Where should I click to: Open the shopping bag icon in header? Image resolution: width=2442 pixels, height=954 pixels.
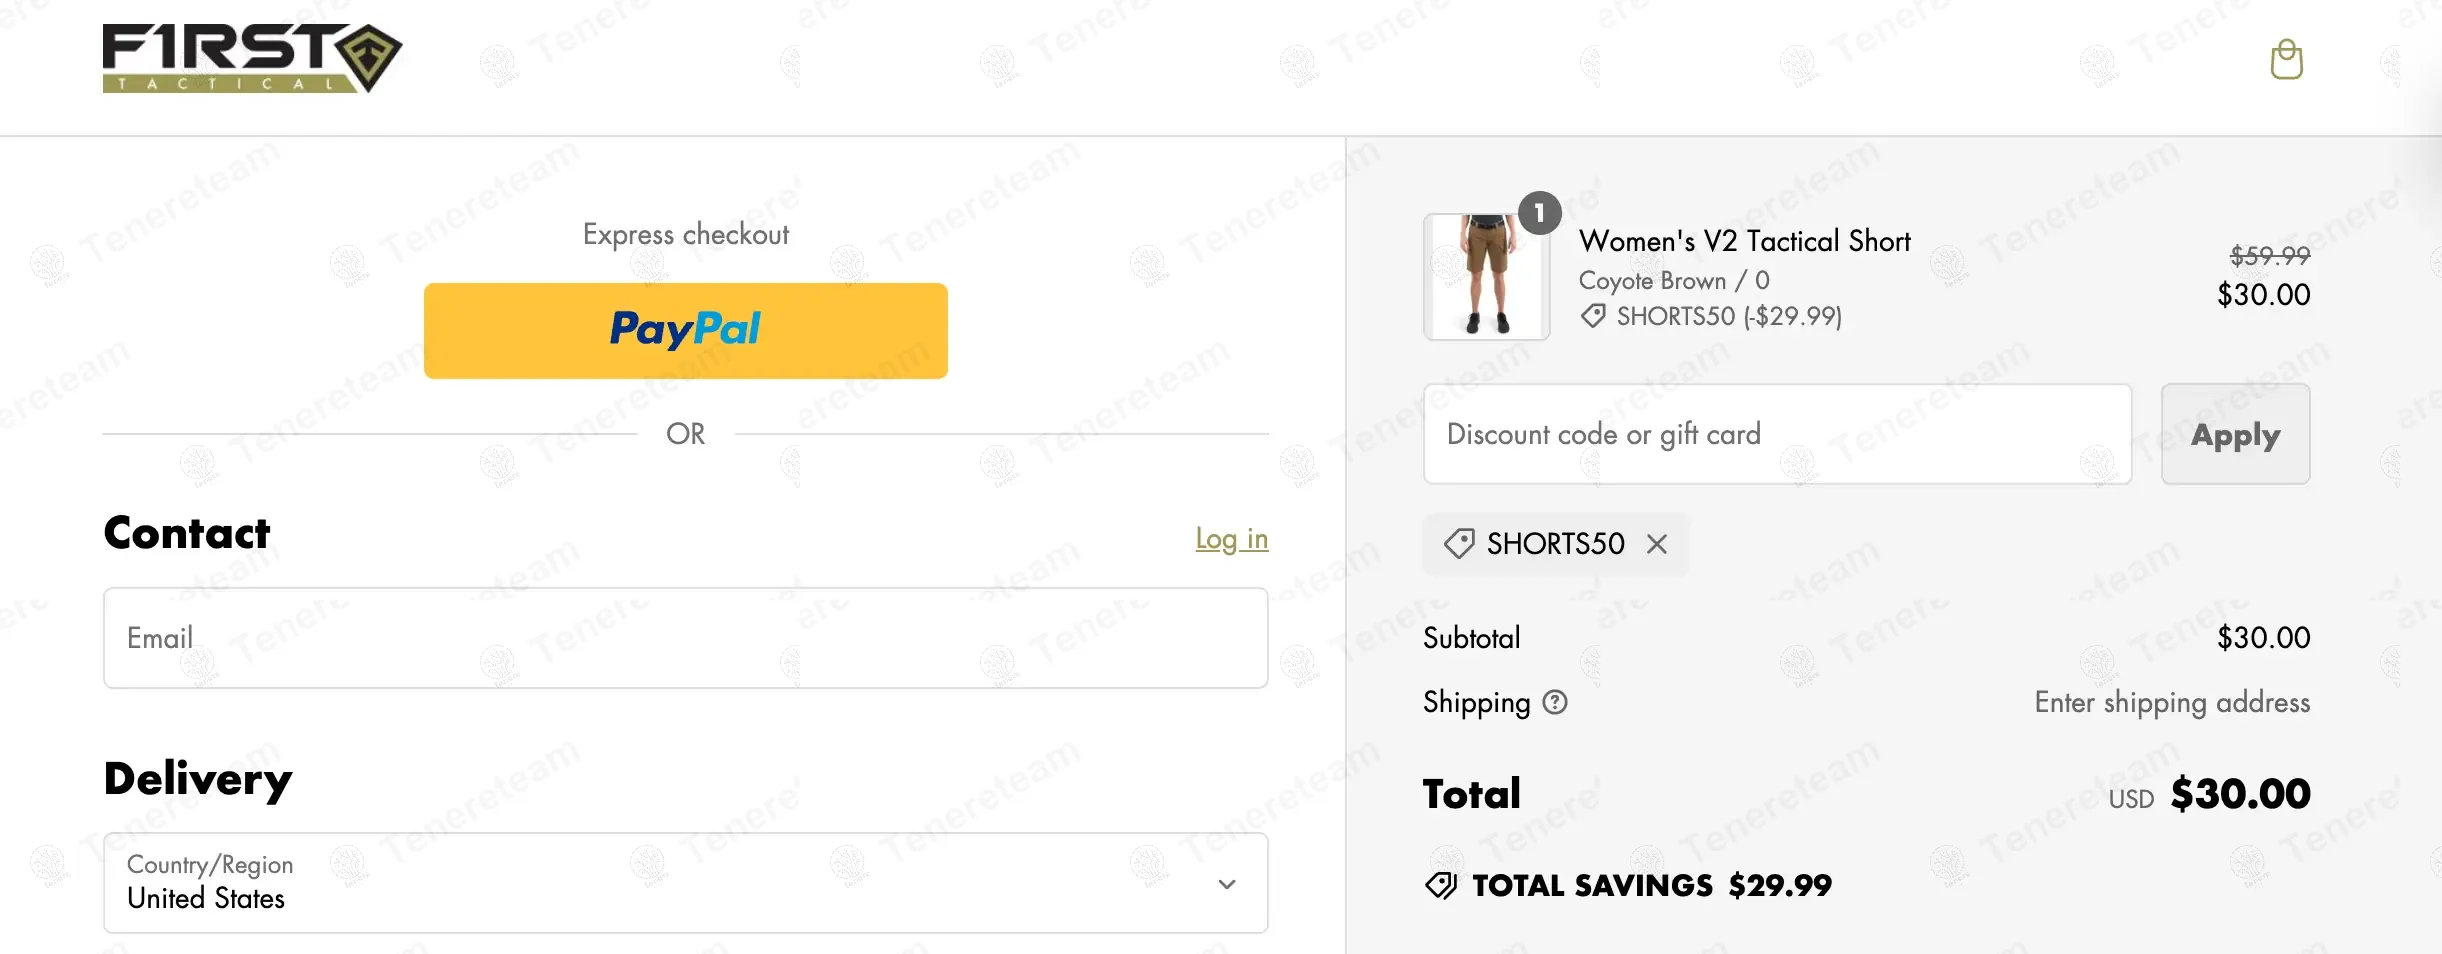(x=2286, y=60)
